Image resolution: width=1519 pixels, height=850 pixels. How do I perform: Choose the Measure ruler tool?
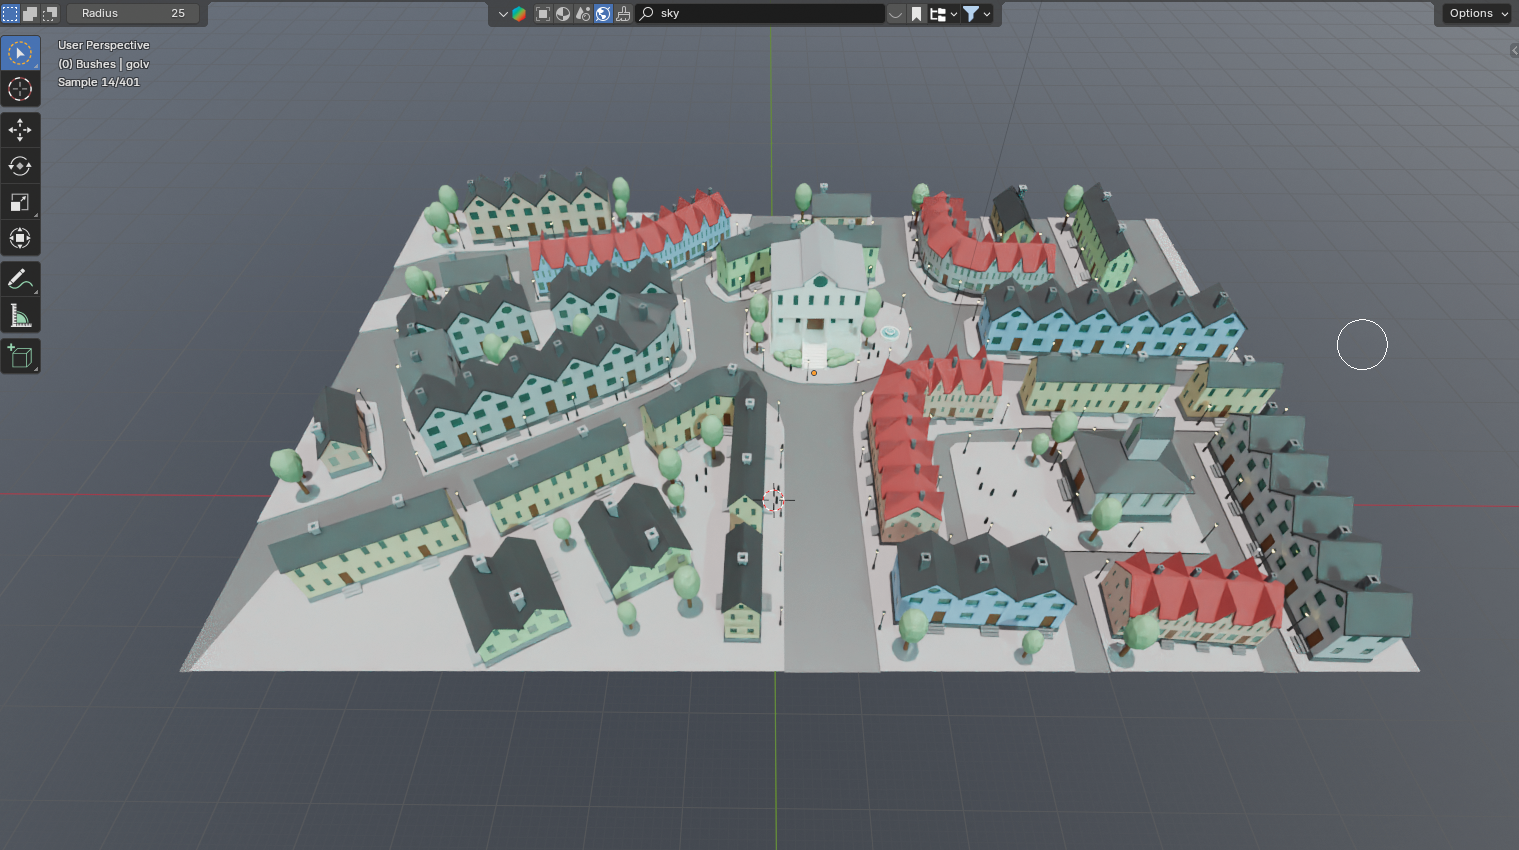tap(20, 316)
